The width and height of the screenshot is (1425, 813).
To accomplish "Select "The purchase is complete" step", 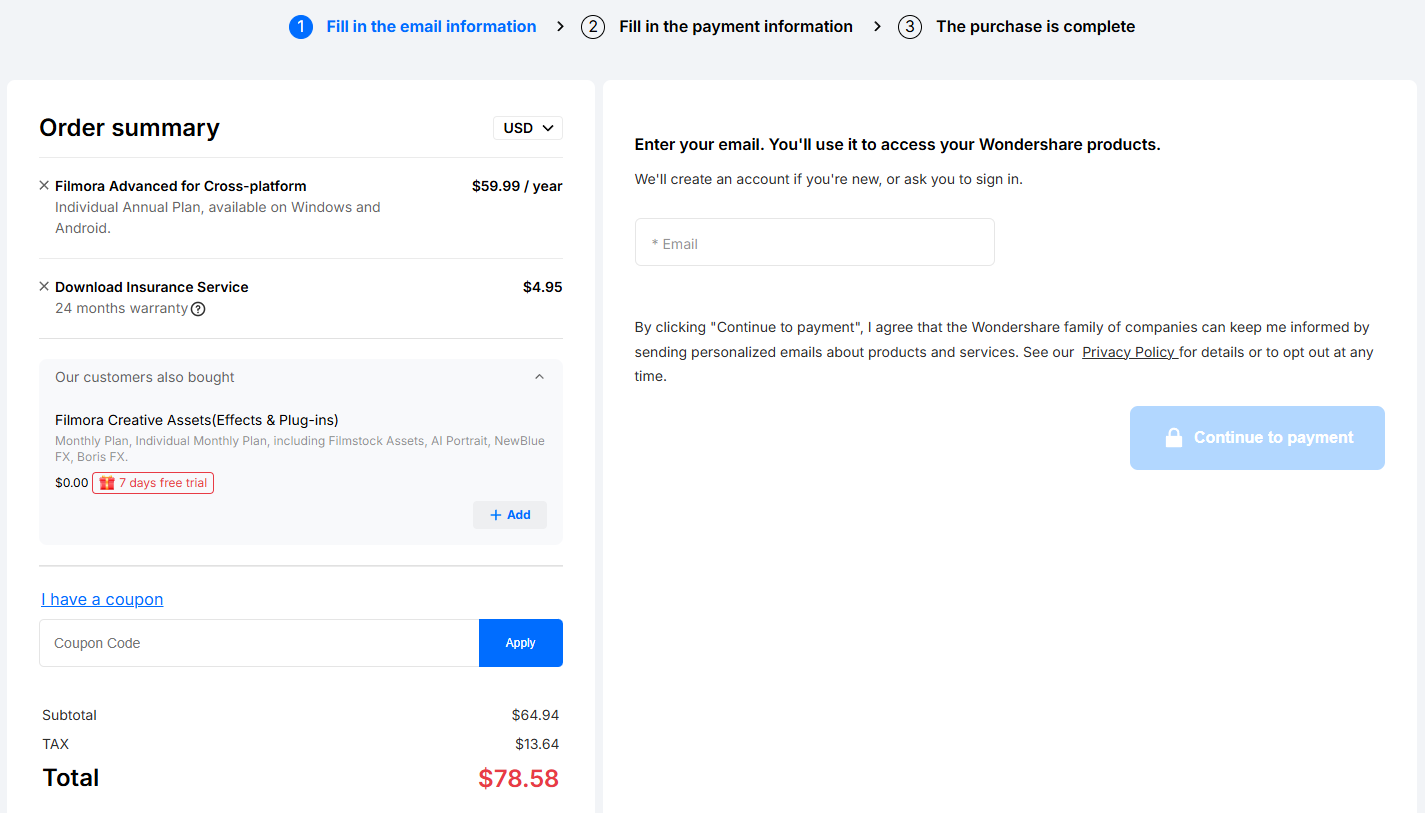I will pos(1035,27).
